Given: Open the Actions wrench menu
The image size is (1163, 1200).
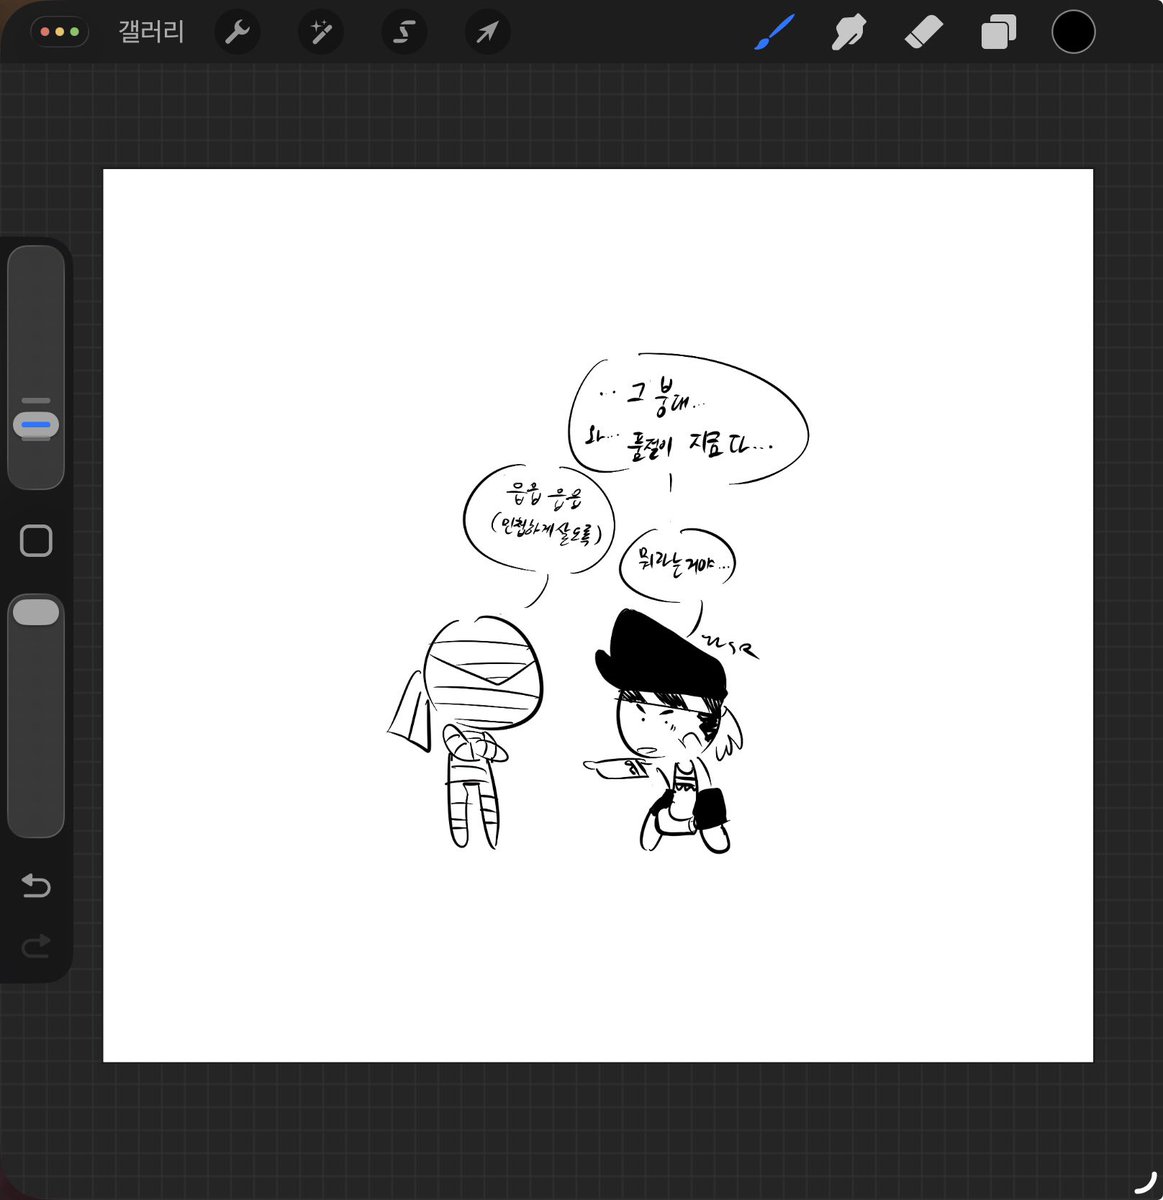Looking at the screenshot, I should [x=237, y=32].
